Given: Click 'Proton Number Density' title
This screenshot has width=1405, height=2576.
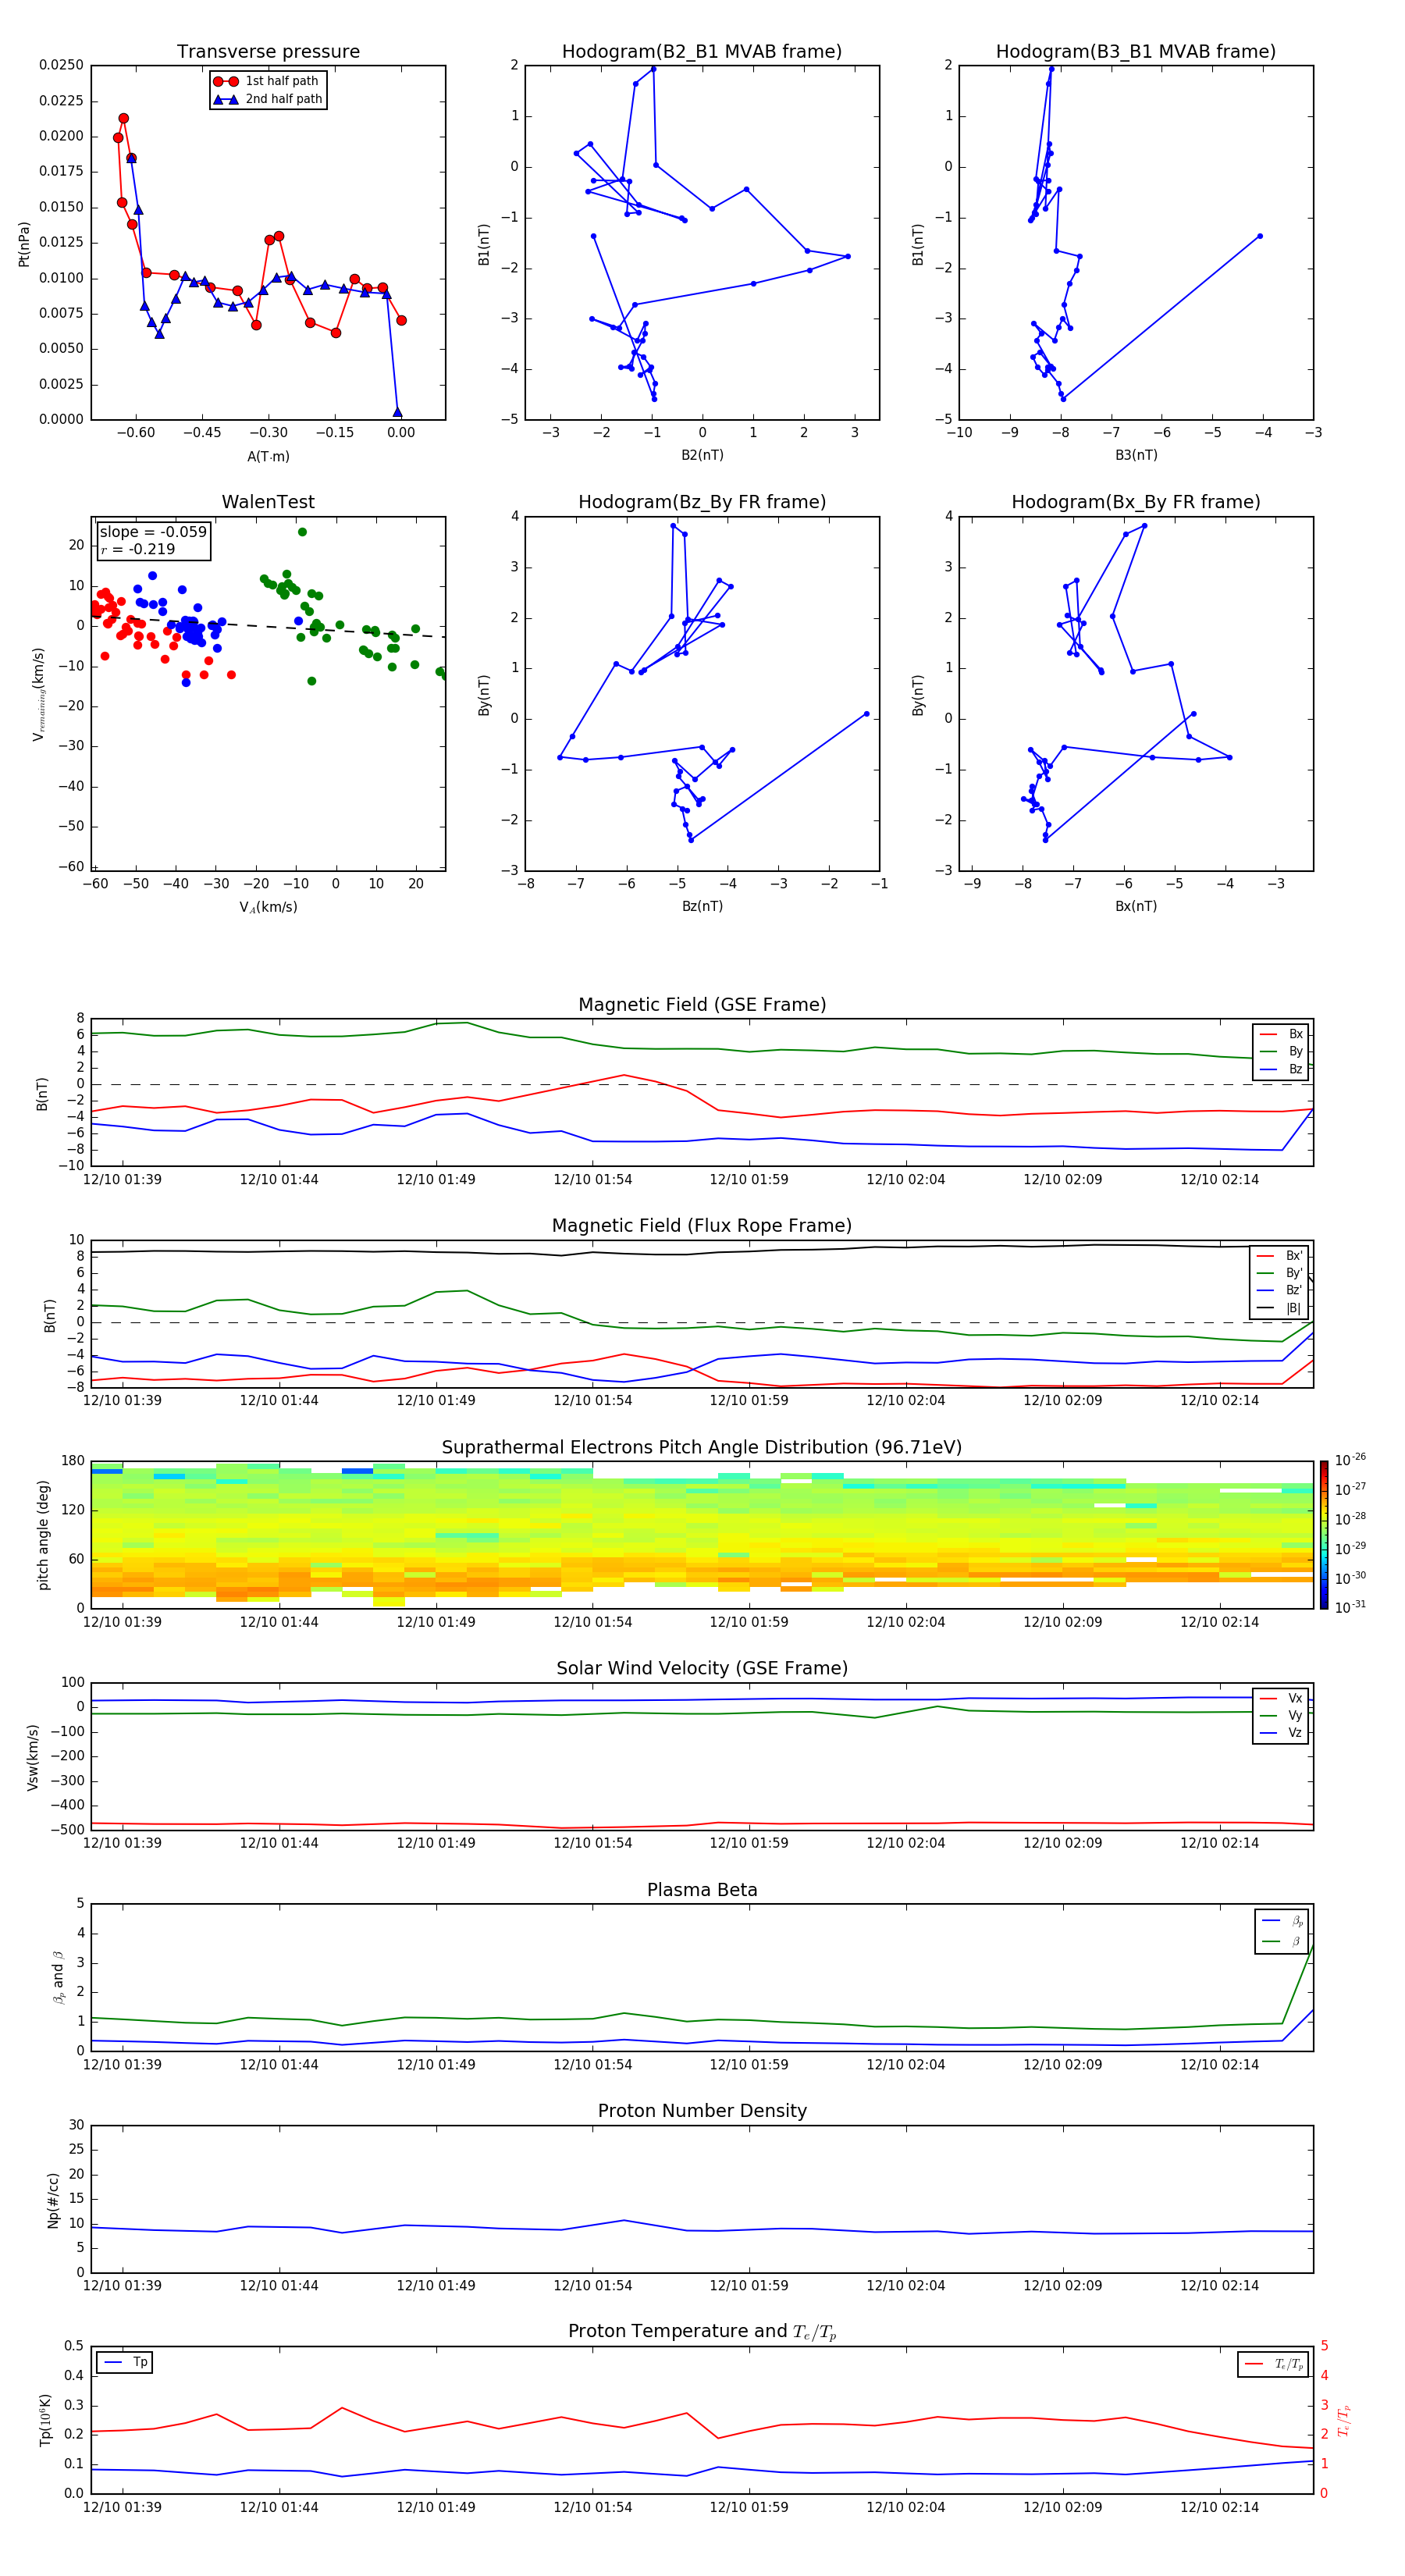Looking at the screenshot, I should click(702, 2112).
